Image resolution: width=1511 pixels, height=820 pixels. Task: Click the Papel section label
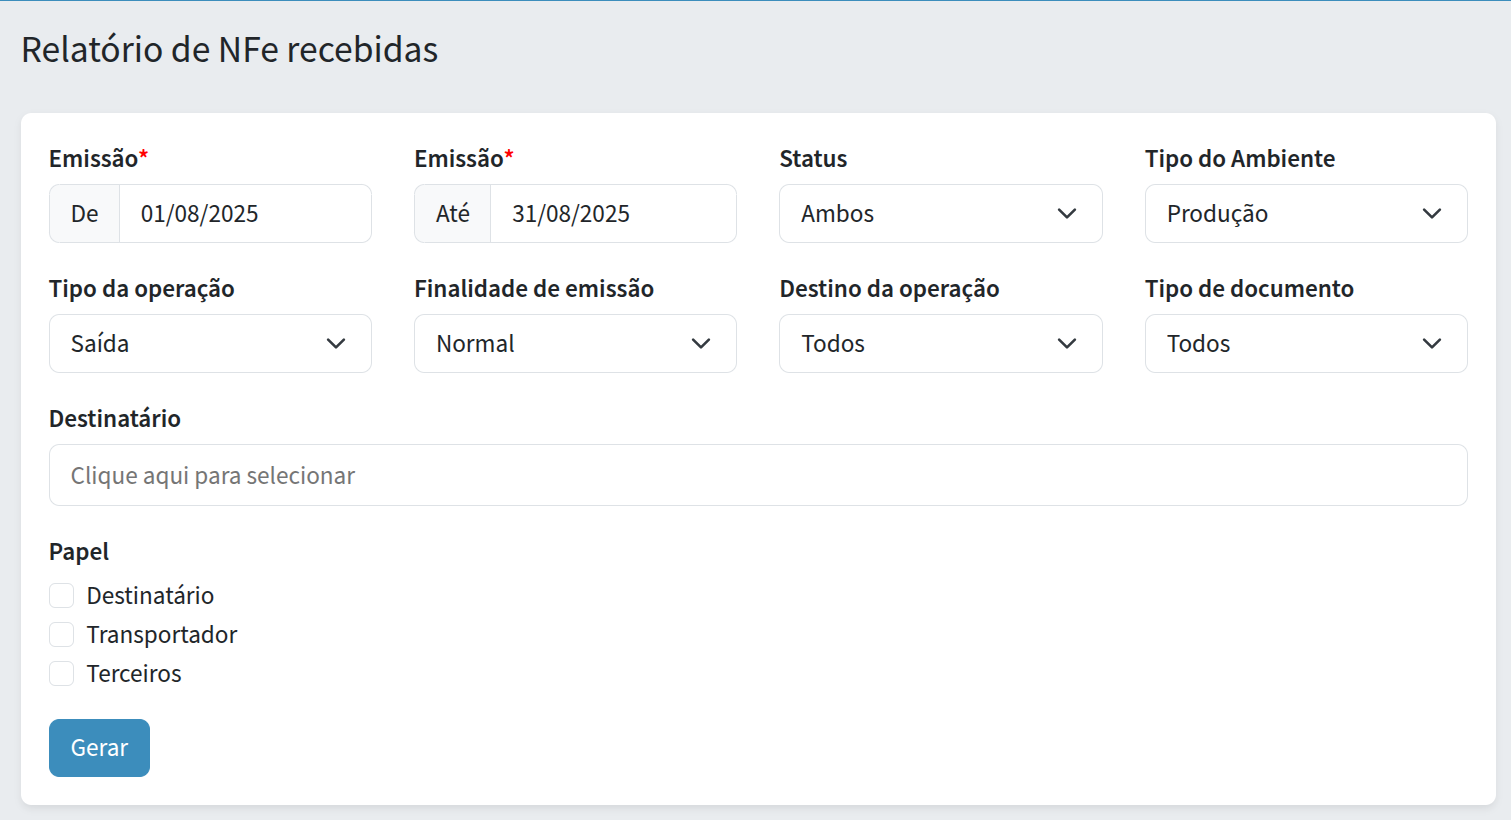[79, 552]
